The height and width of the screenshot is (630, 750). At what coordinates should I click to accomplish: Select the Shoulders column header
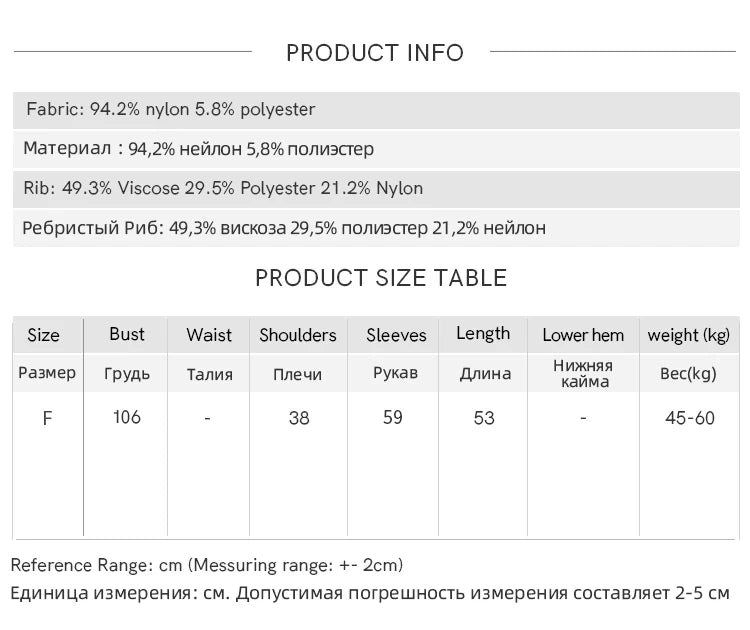coord(298,335)
